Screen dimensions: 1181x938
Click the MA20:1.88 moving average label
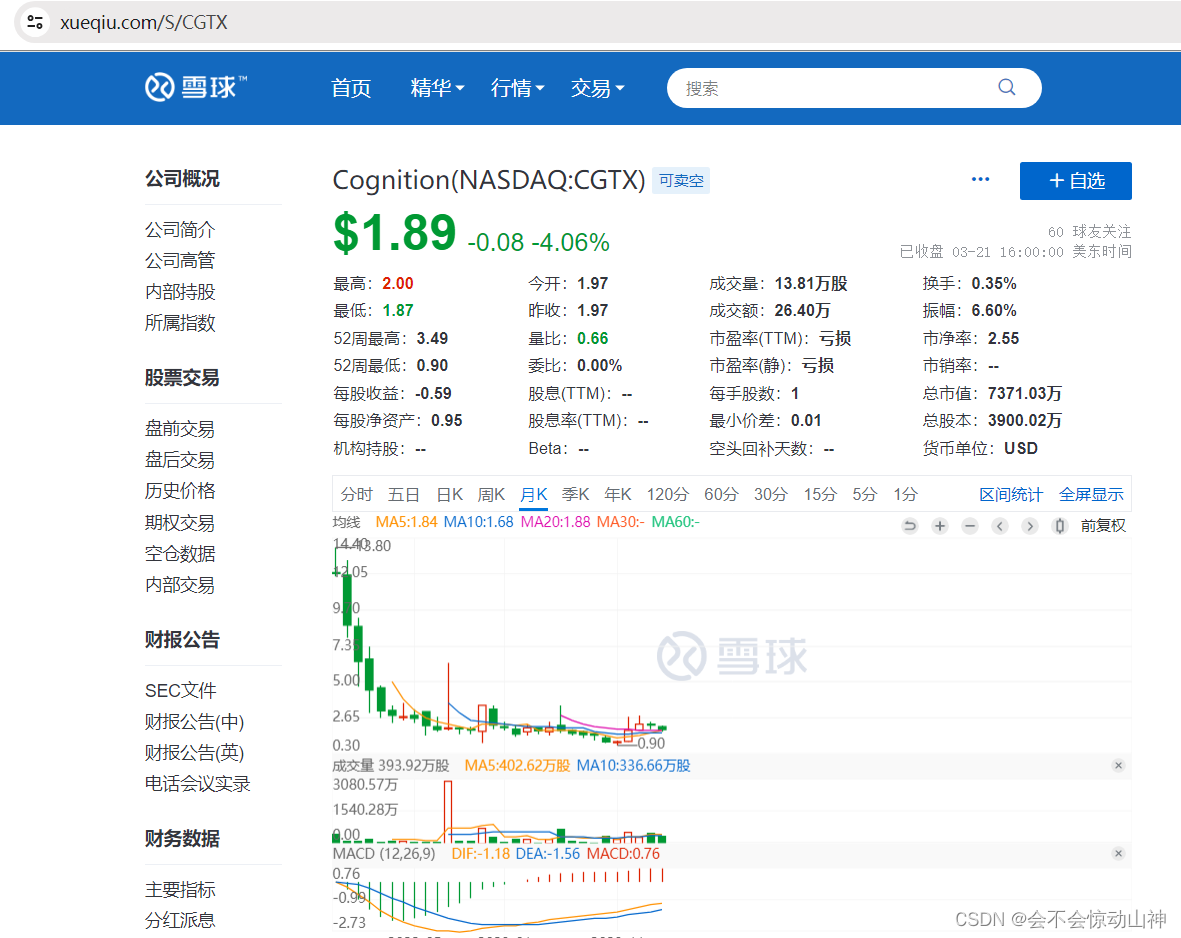point(555,522)
